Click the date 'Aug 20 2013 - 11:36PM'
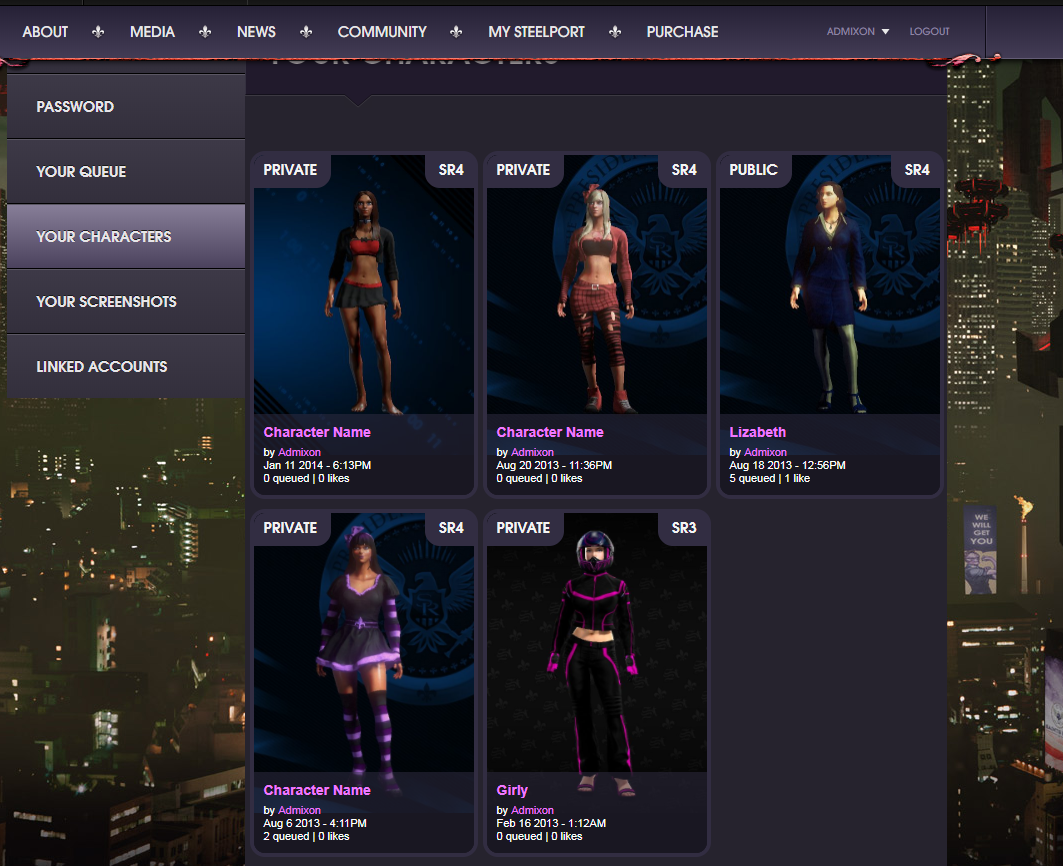This screenshot has height=866, width=1063. (554, 465)
